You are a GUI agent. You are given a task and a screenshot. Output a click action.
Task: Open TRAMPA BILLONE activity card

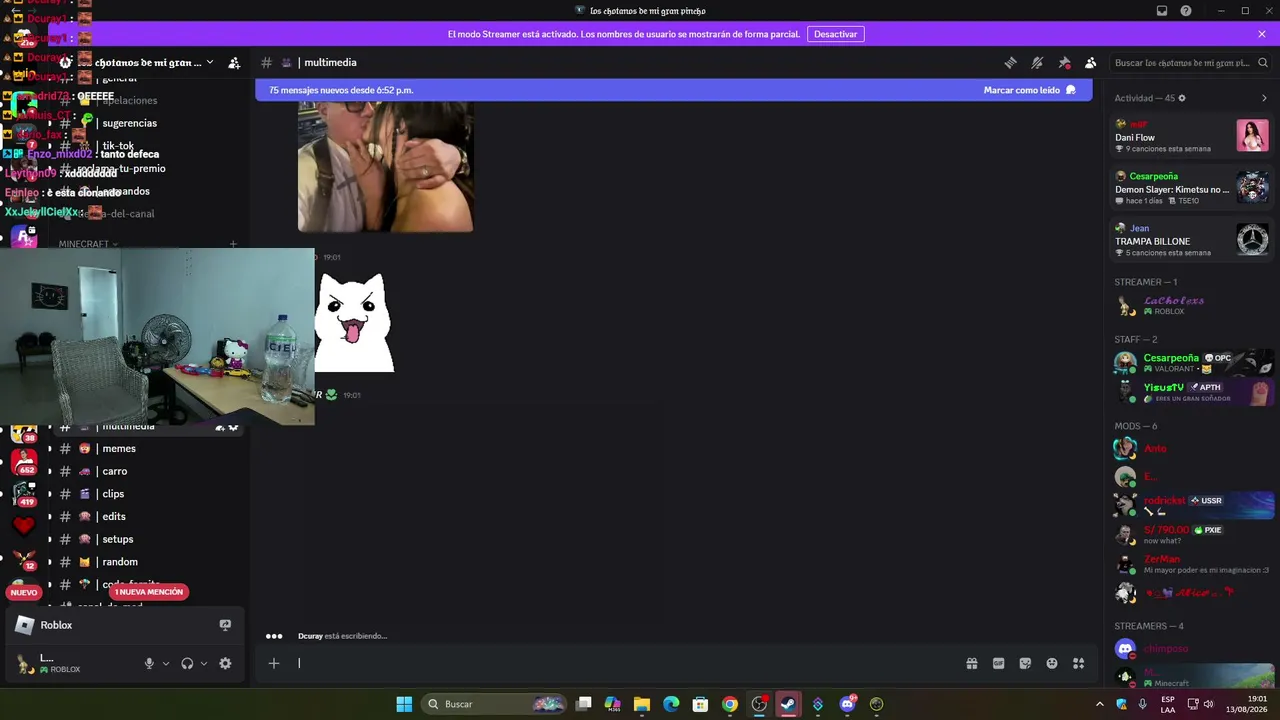pos(1191,240)
